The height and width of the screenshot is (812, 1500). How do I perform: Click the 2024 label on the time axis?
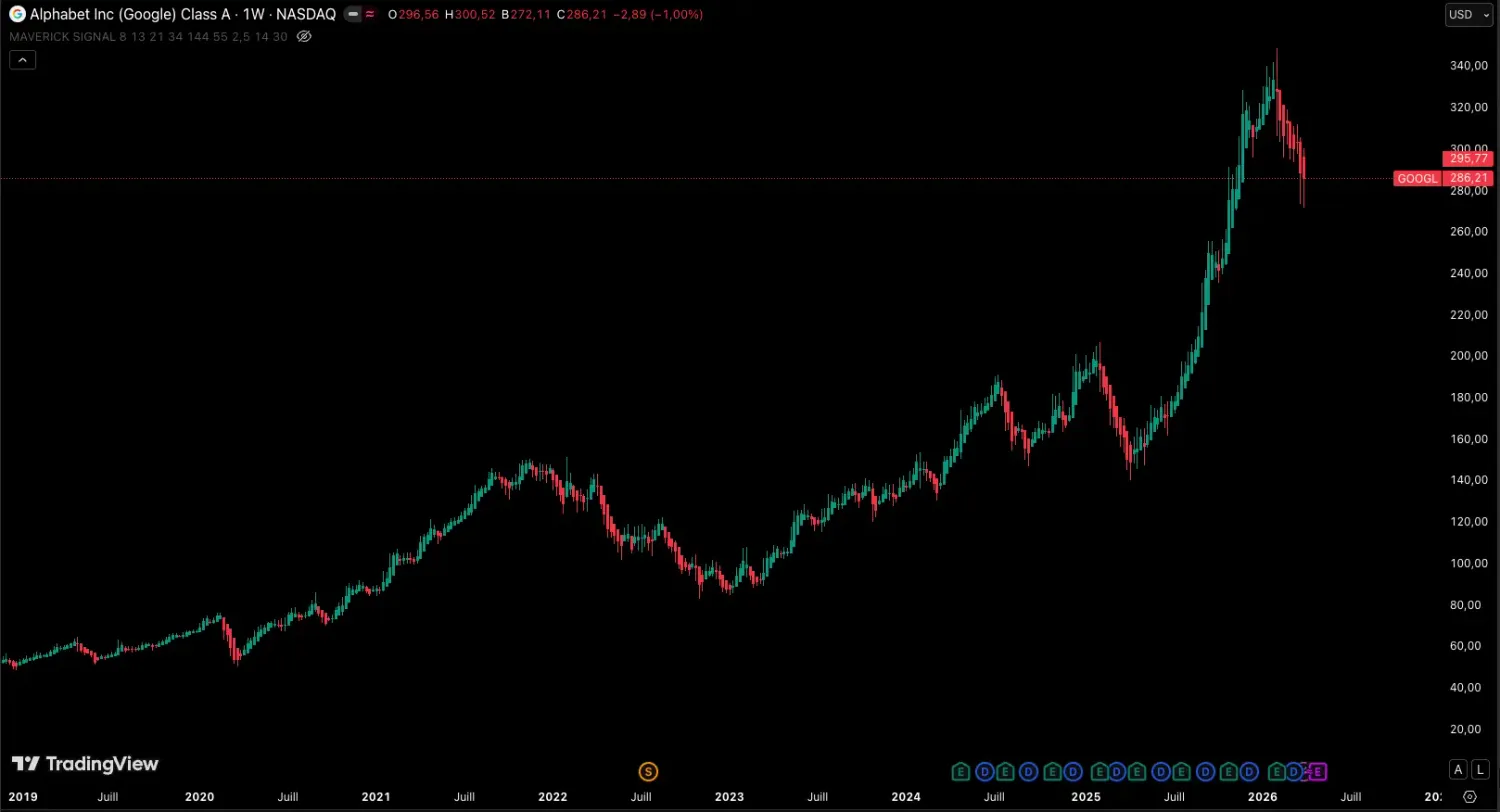906,797
